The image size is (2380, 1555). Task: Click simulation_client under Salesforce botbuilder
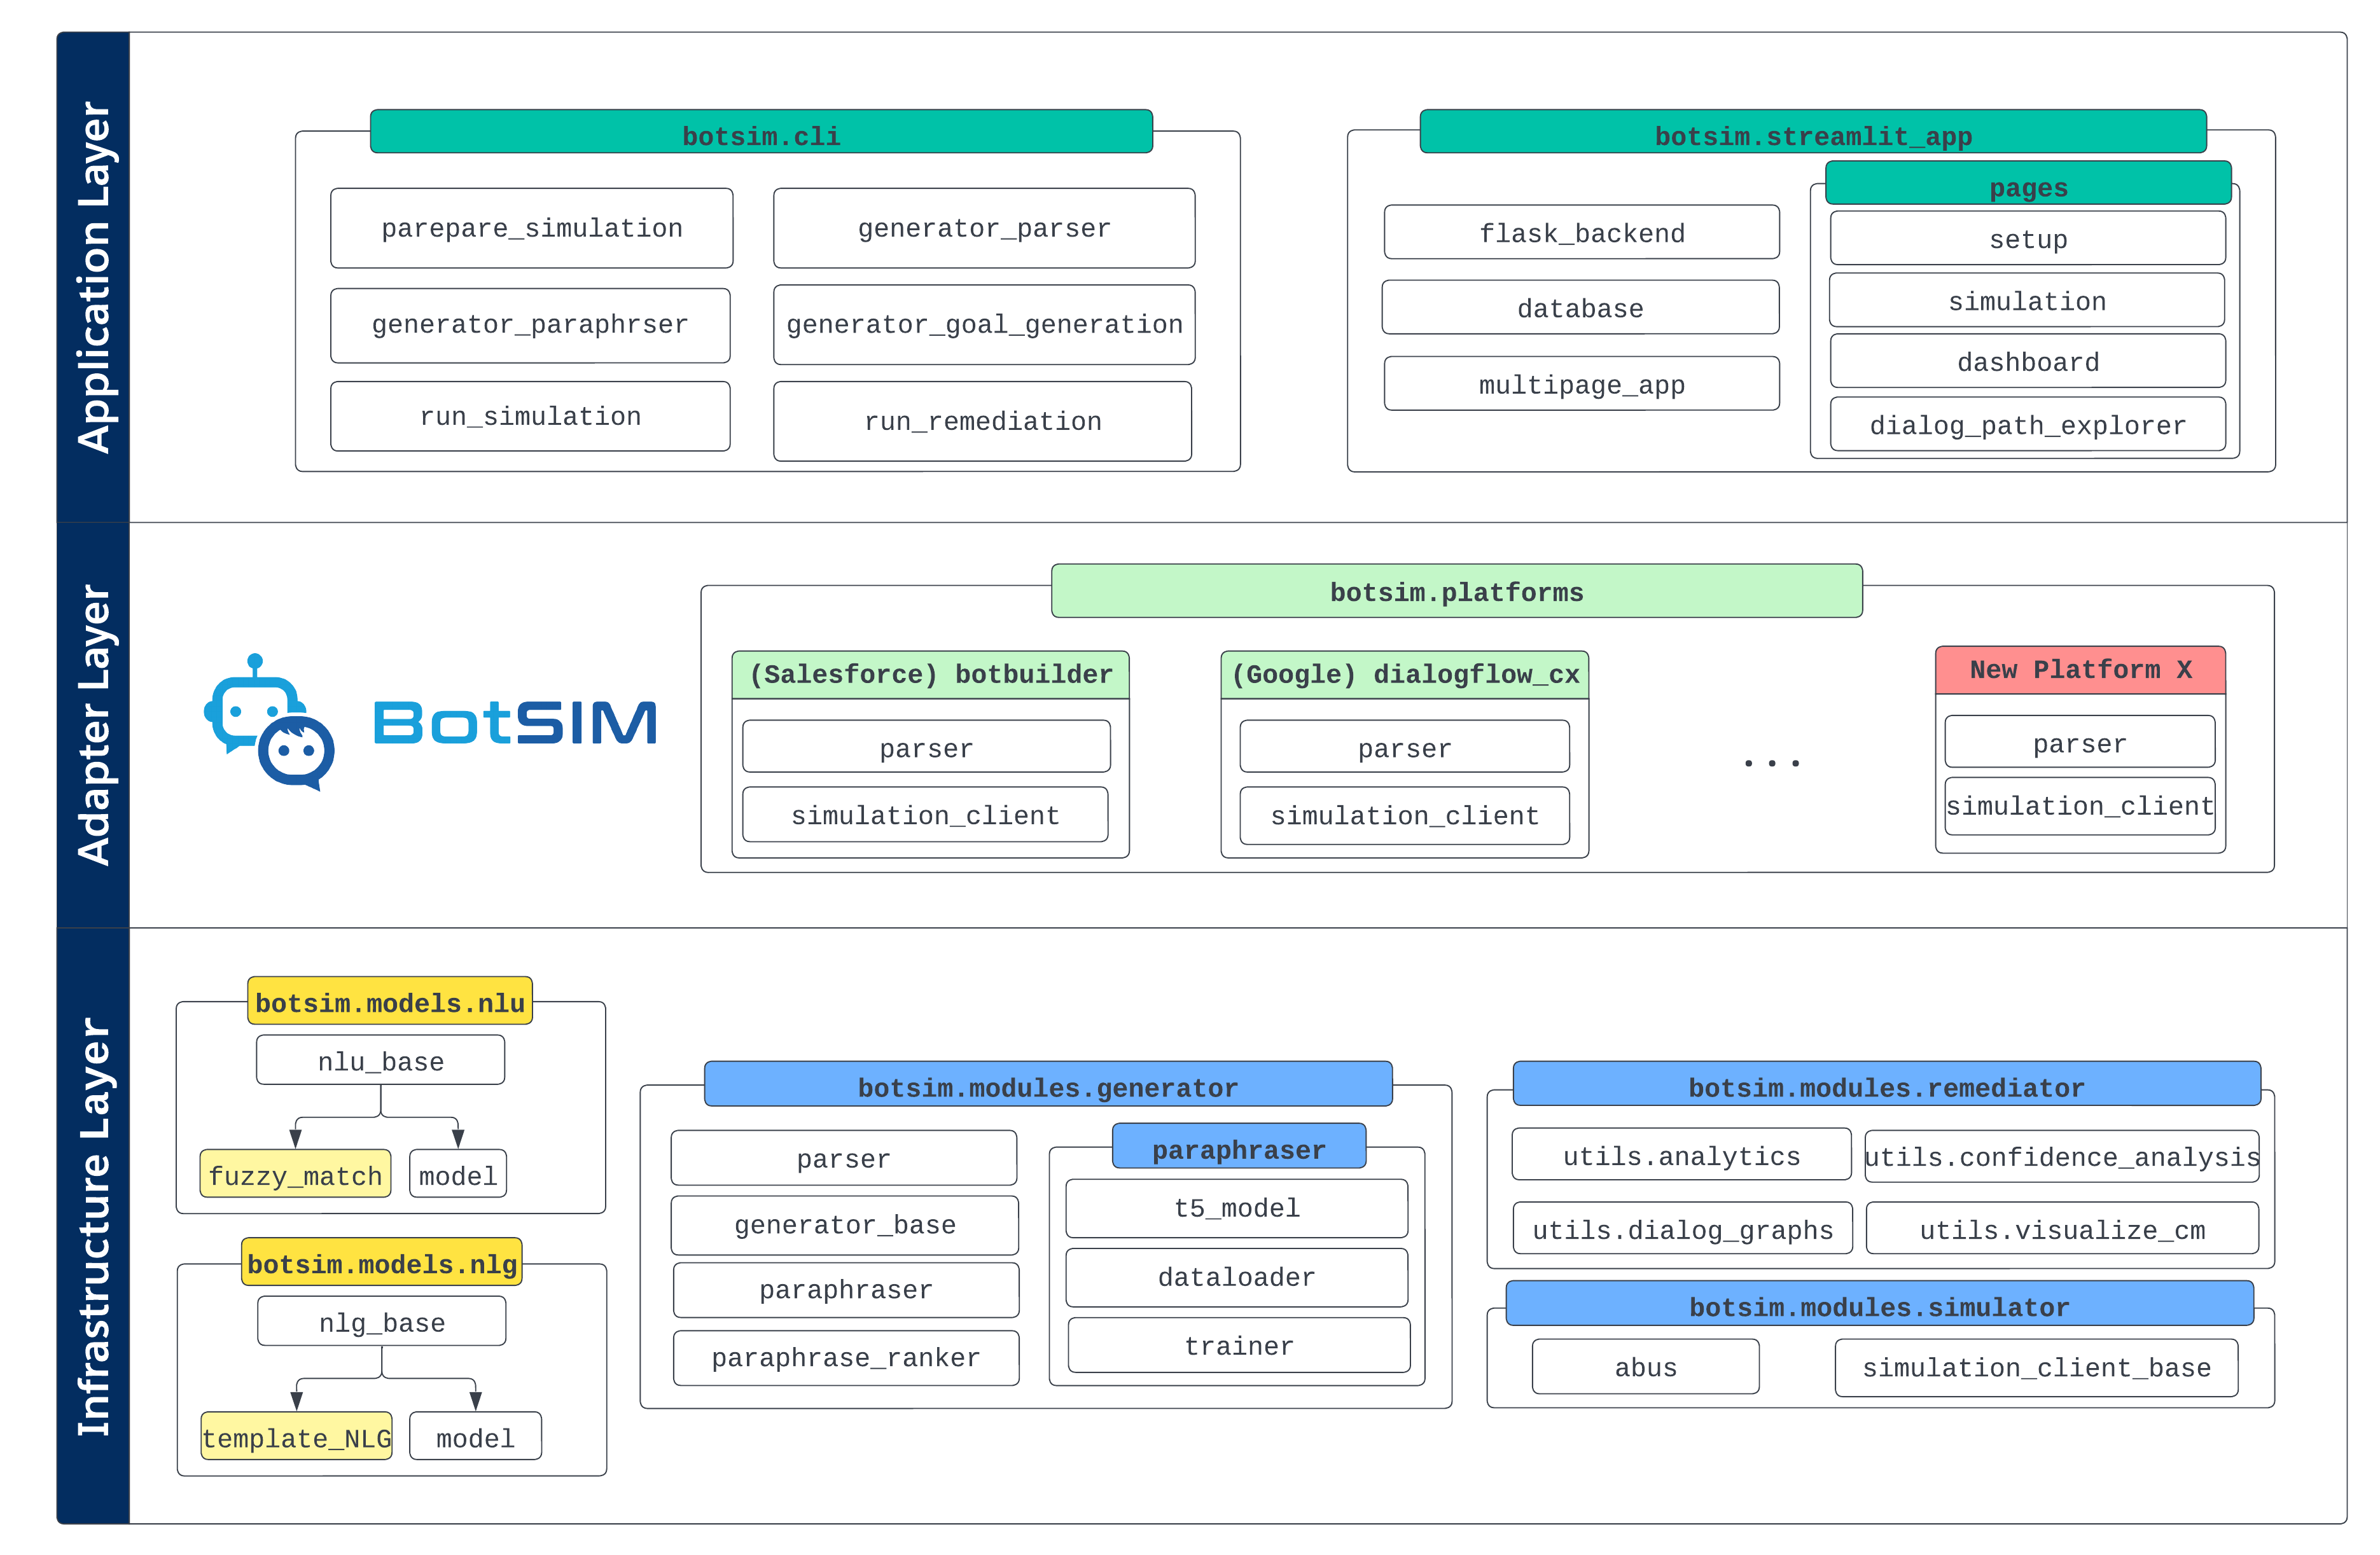point(925,814)
